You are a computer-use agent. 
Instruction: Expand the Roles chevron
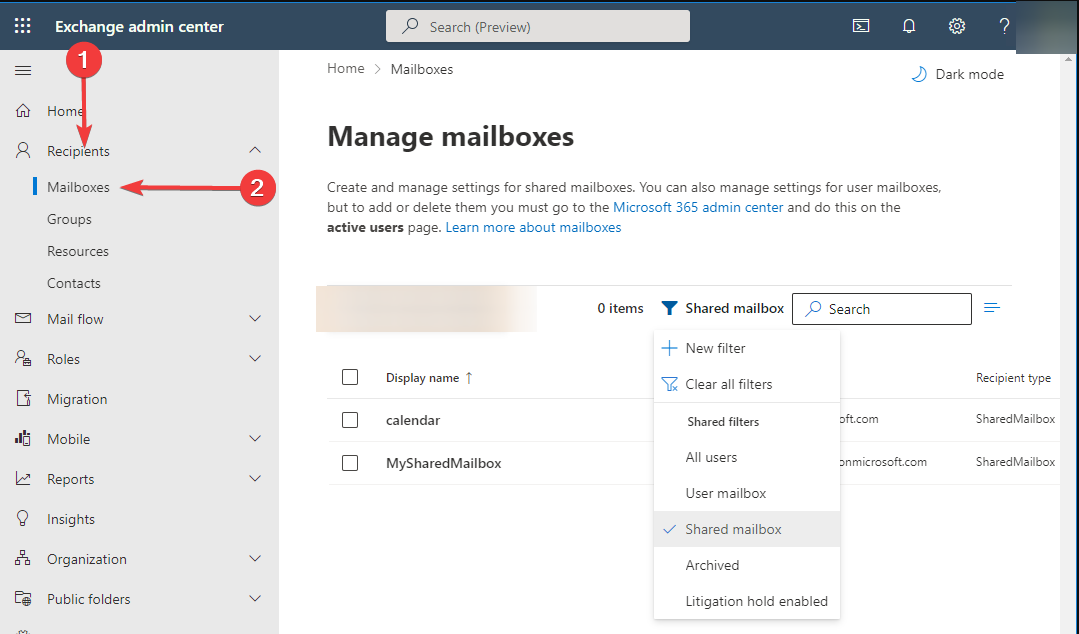tap(255, 358)
